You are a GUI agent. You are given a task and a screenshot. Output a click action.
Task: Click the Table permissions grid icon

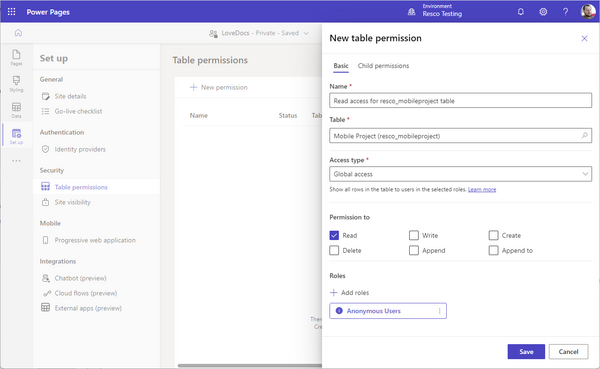point(46,187)
